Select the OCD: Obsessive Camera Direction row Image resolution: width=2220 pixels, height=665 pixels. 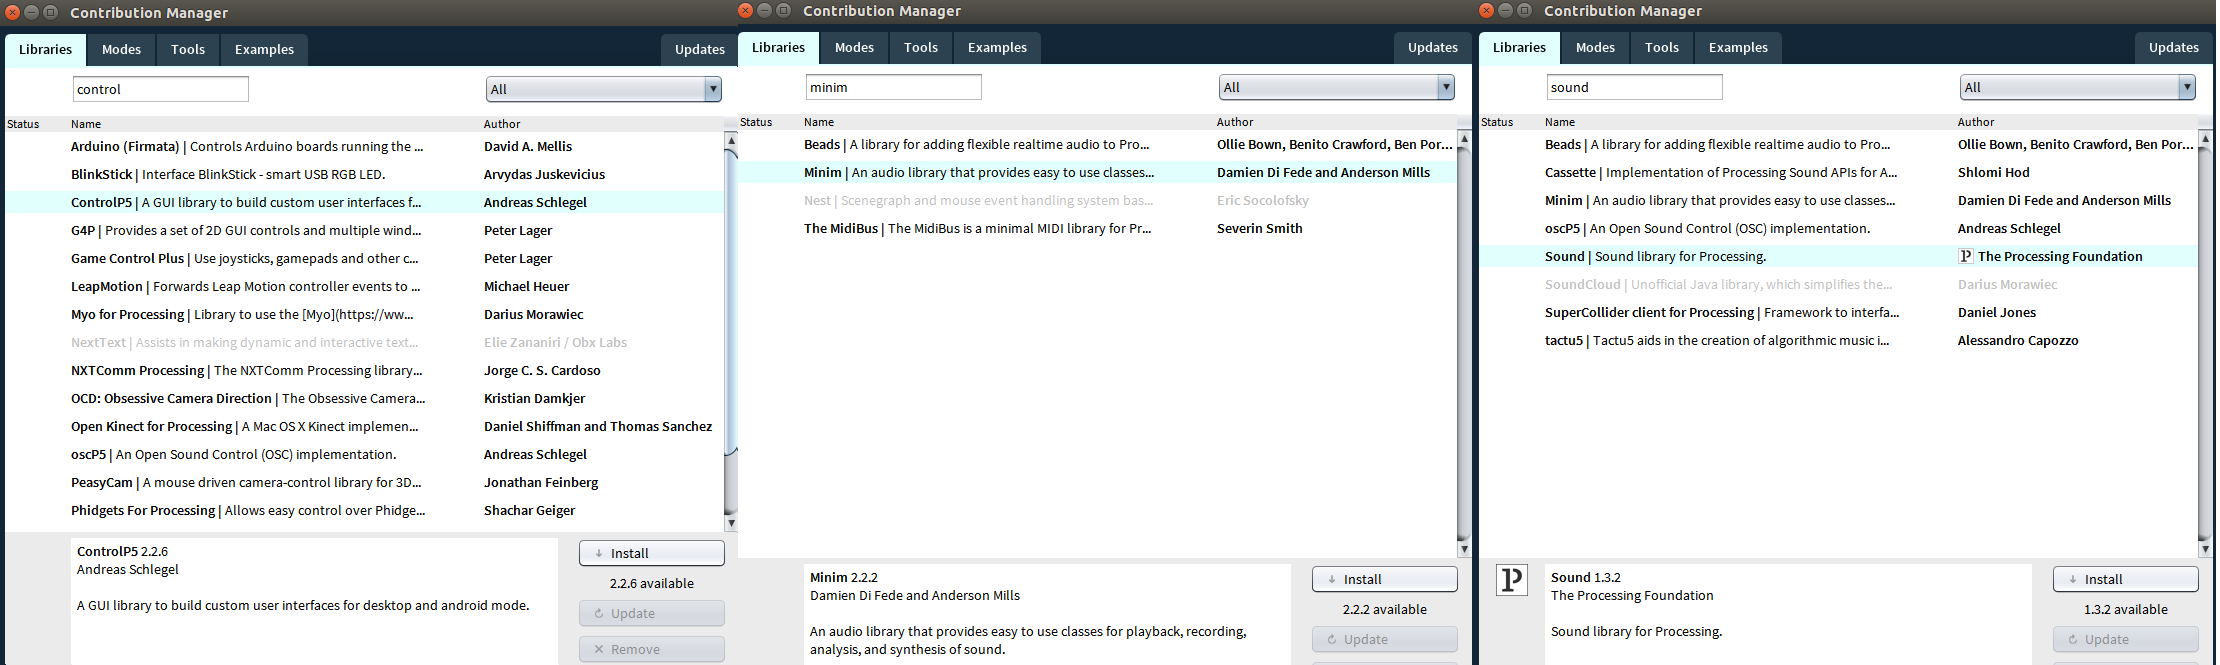[x=364, y=398]
